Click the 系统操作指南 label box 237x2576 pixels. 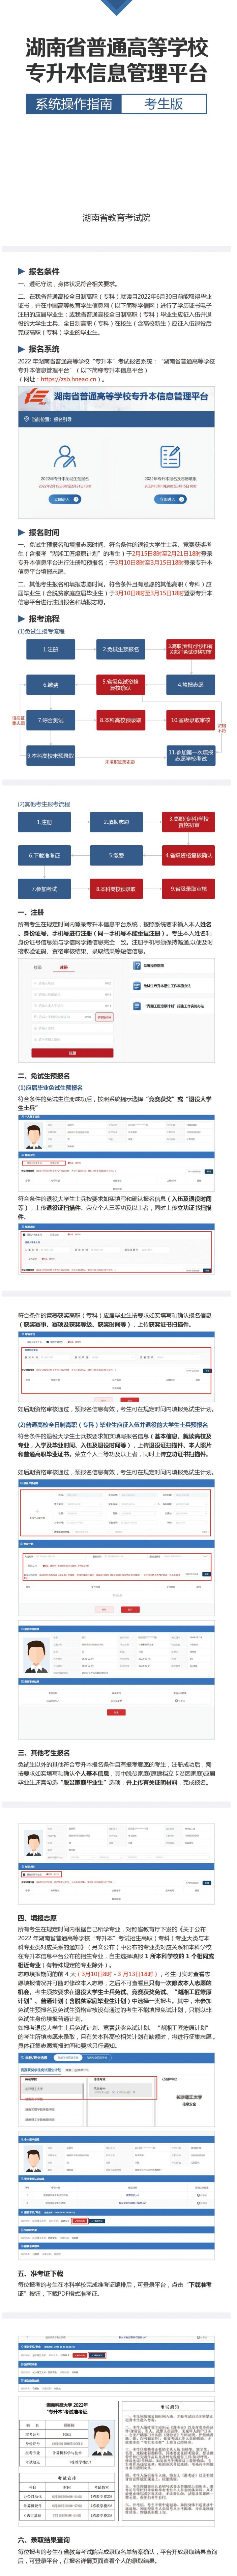click(x=75, y=104)
